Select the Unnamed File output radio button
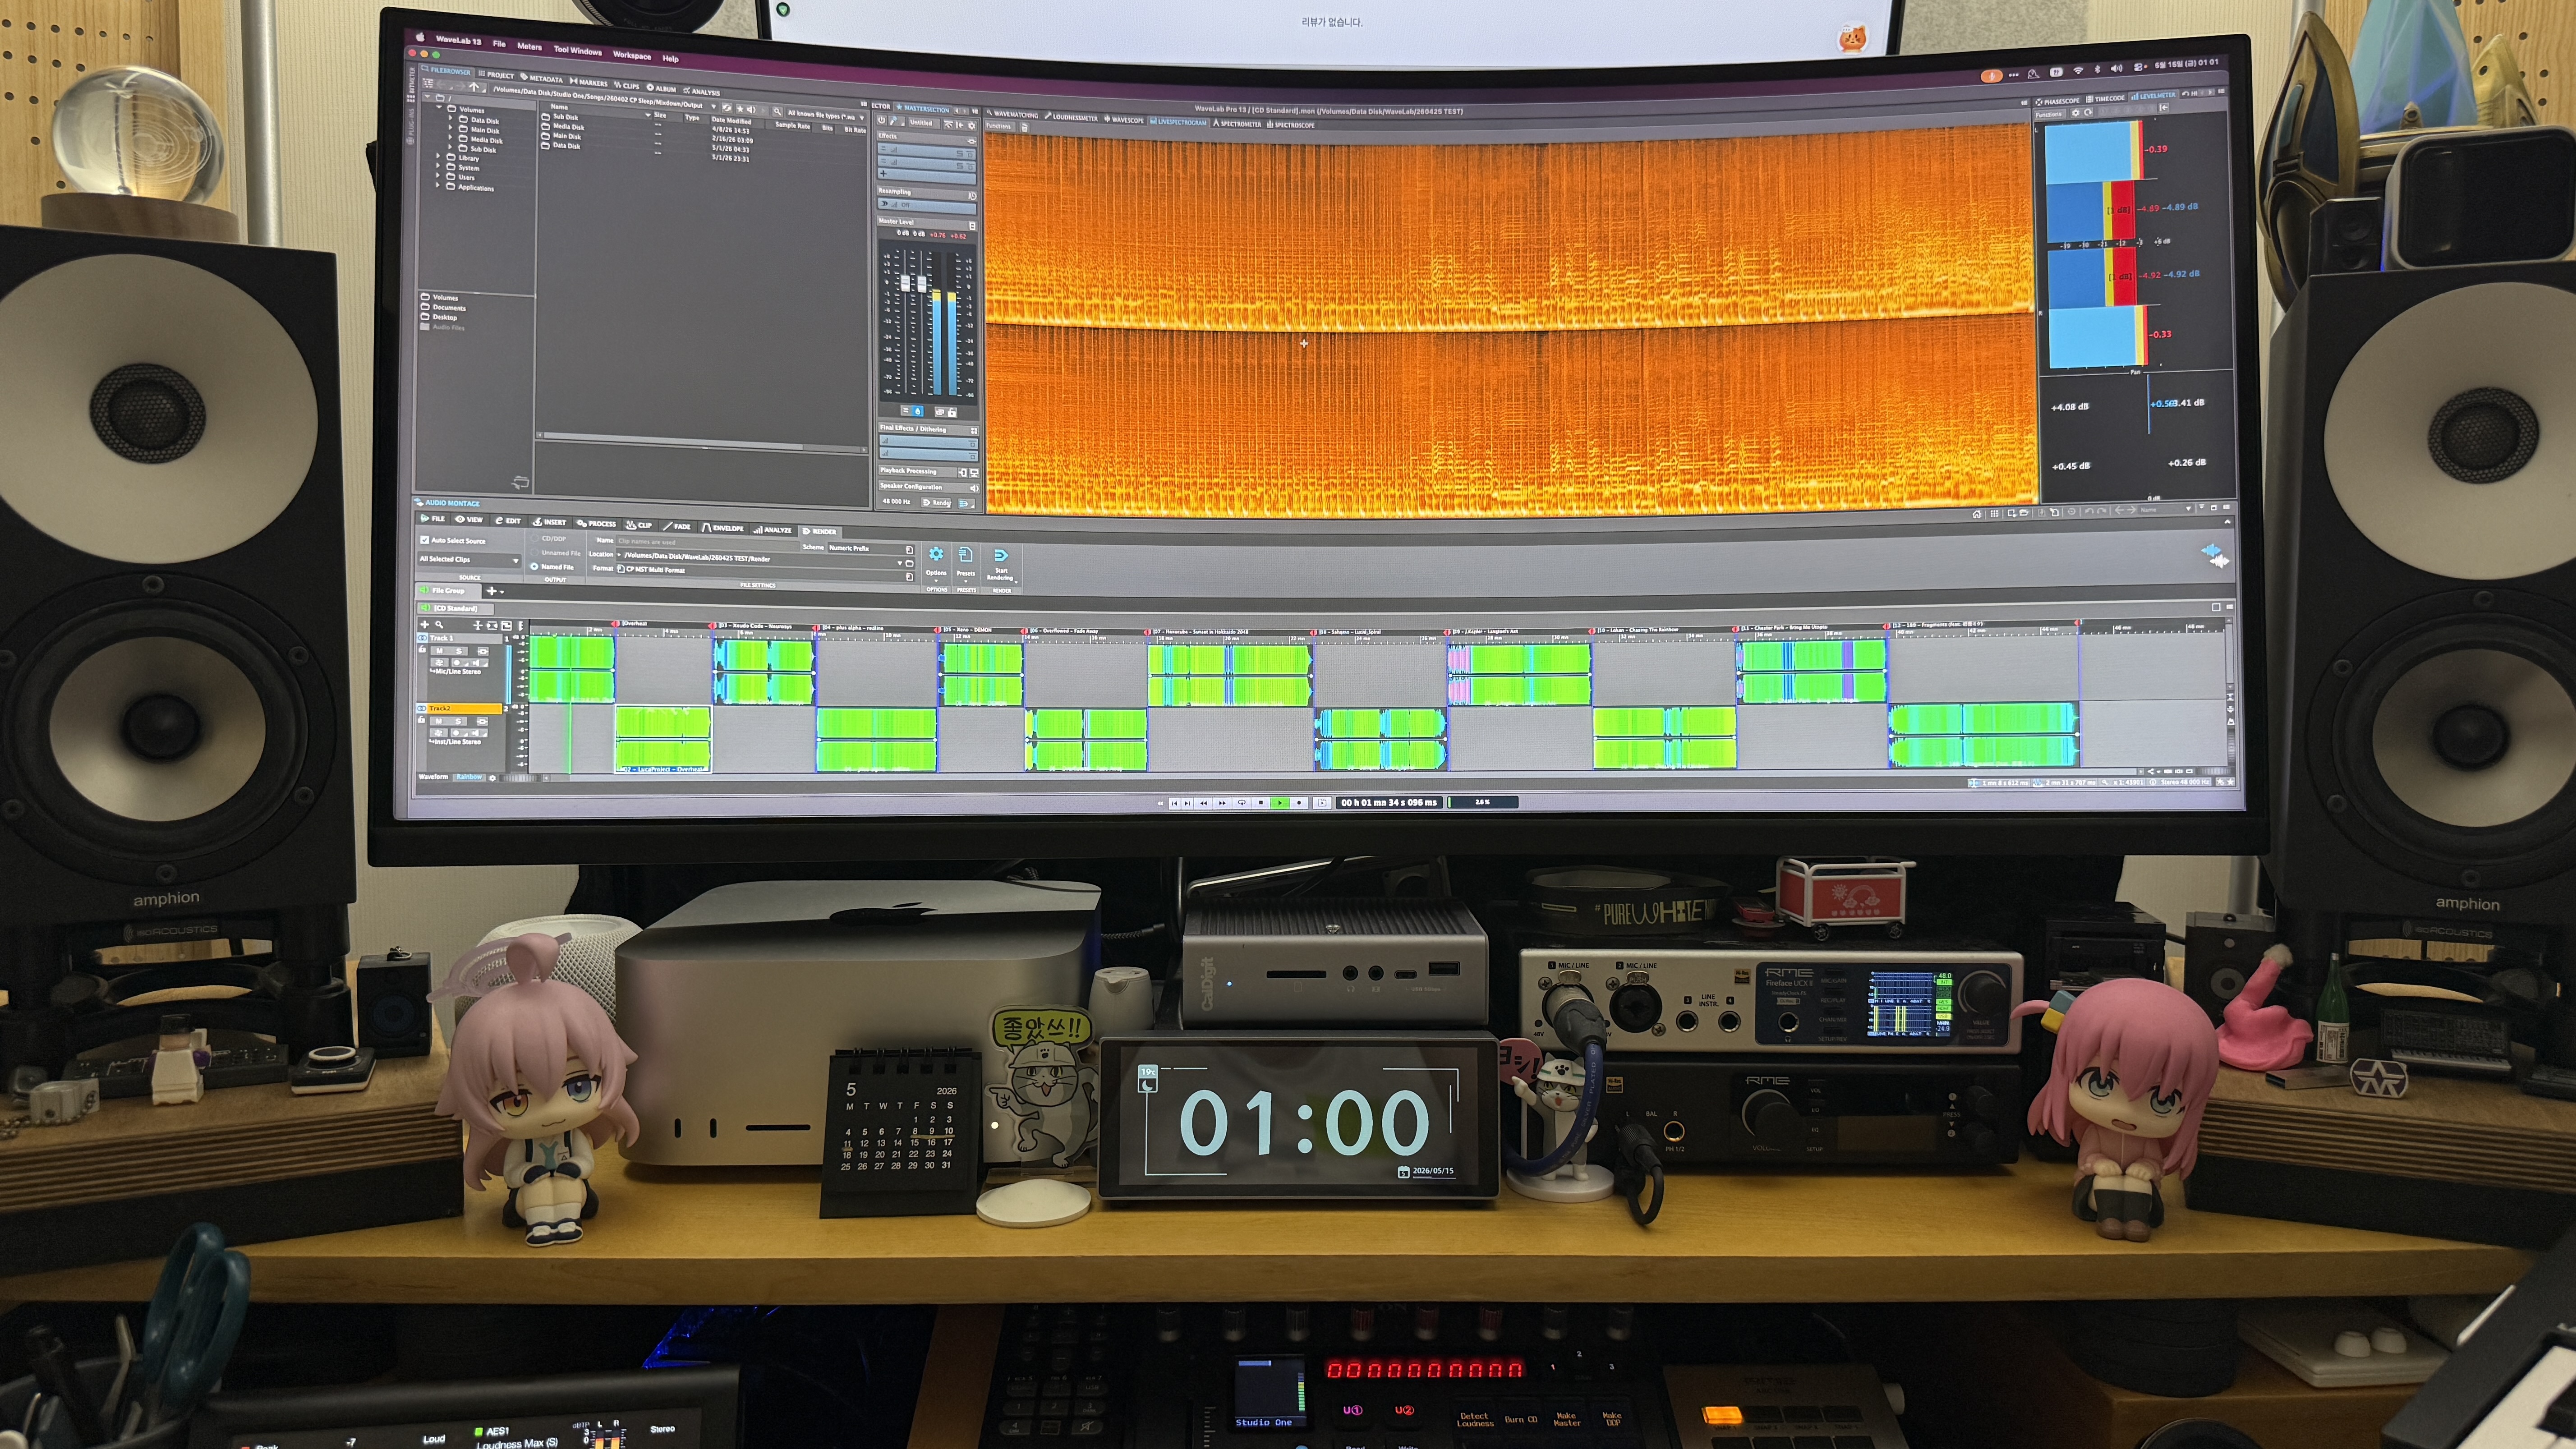The height and width of the screenshot is (1449, 2576). [x=534, y=552]
